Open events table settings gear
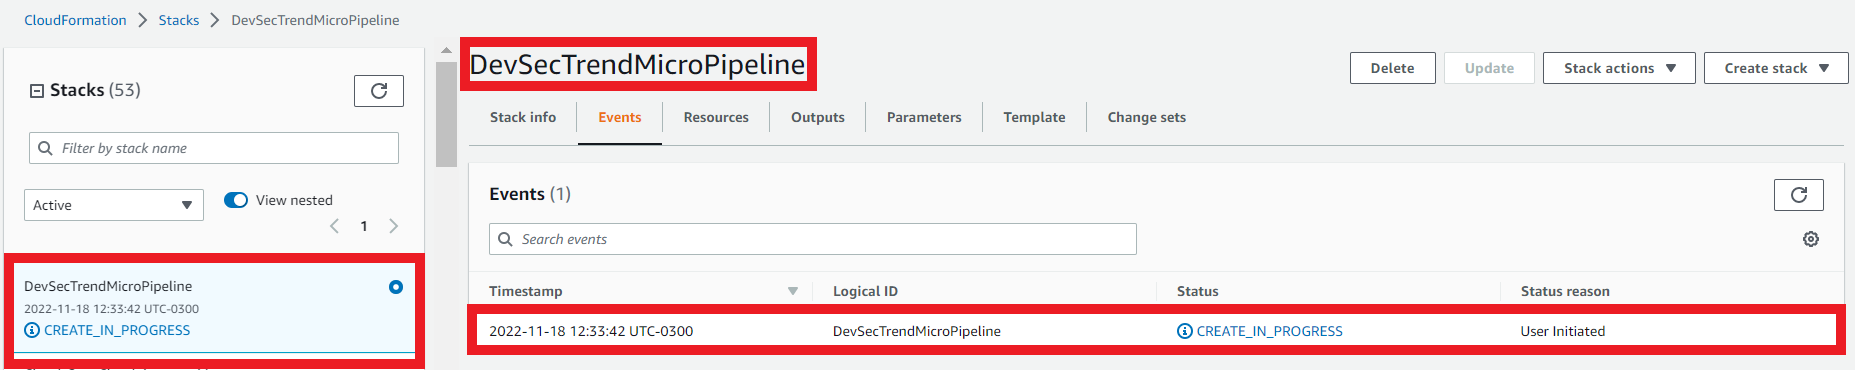Image resolution: width=1855 pixels, height=370 pixels. (x=1811, y=239)
